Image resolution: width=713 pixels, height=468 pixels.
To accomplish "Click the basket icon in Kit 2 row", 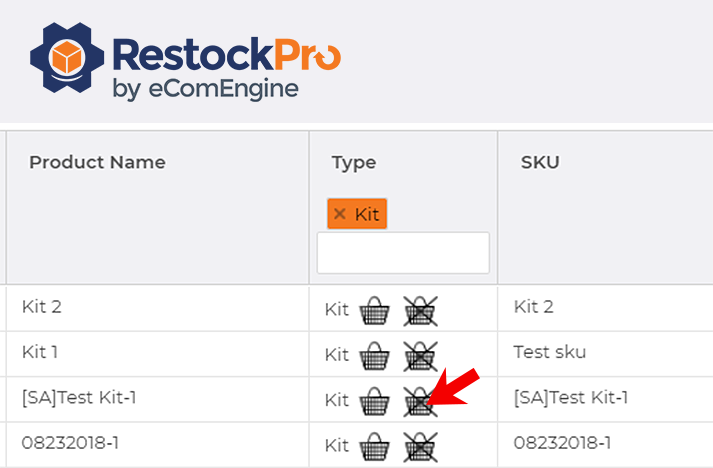I will (x=374, y=310).
